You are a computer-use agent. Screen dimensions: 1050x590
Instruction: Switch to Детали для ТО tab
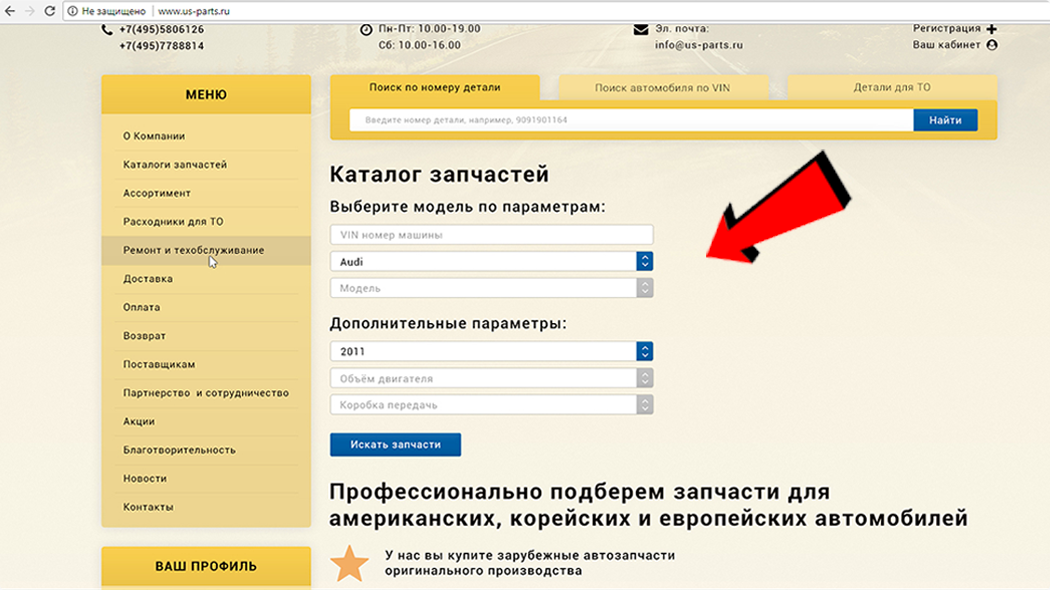point(892,87)
